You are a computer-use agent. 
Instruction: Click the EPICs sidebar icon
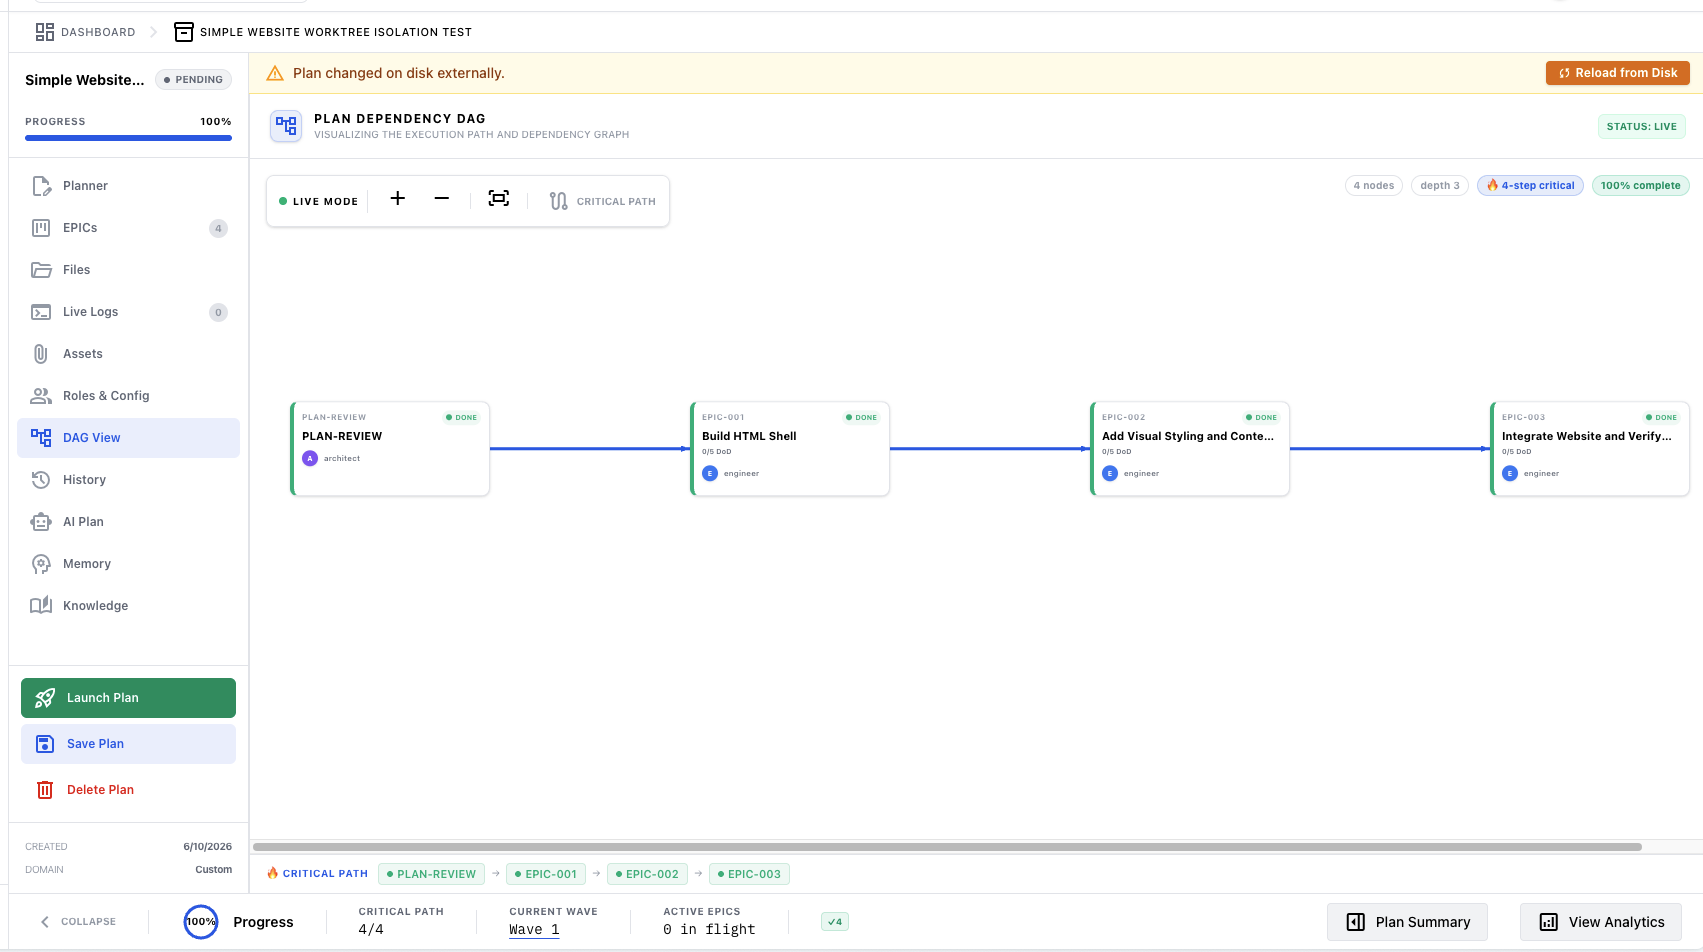point(41,228)
